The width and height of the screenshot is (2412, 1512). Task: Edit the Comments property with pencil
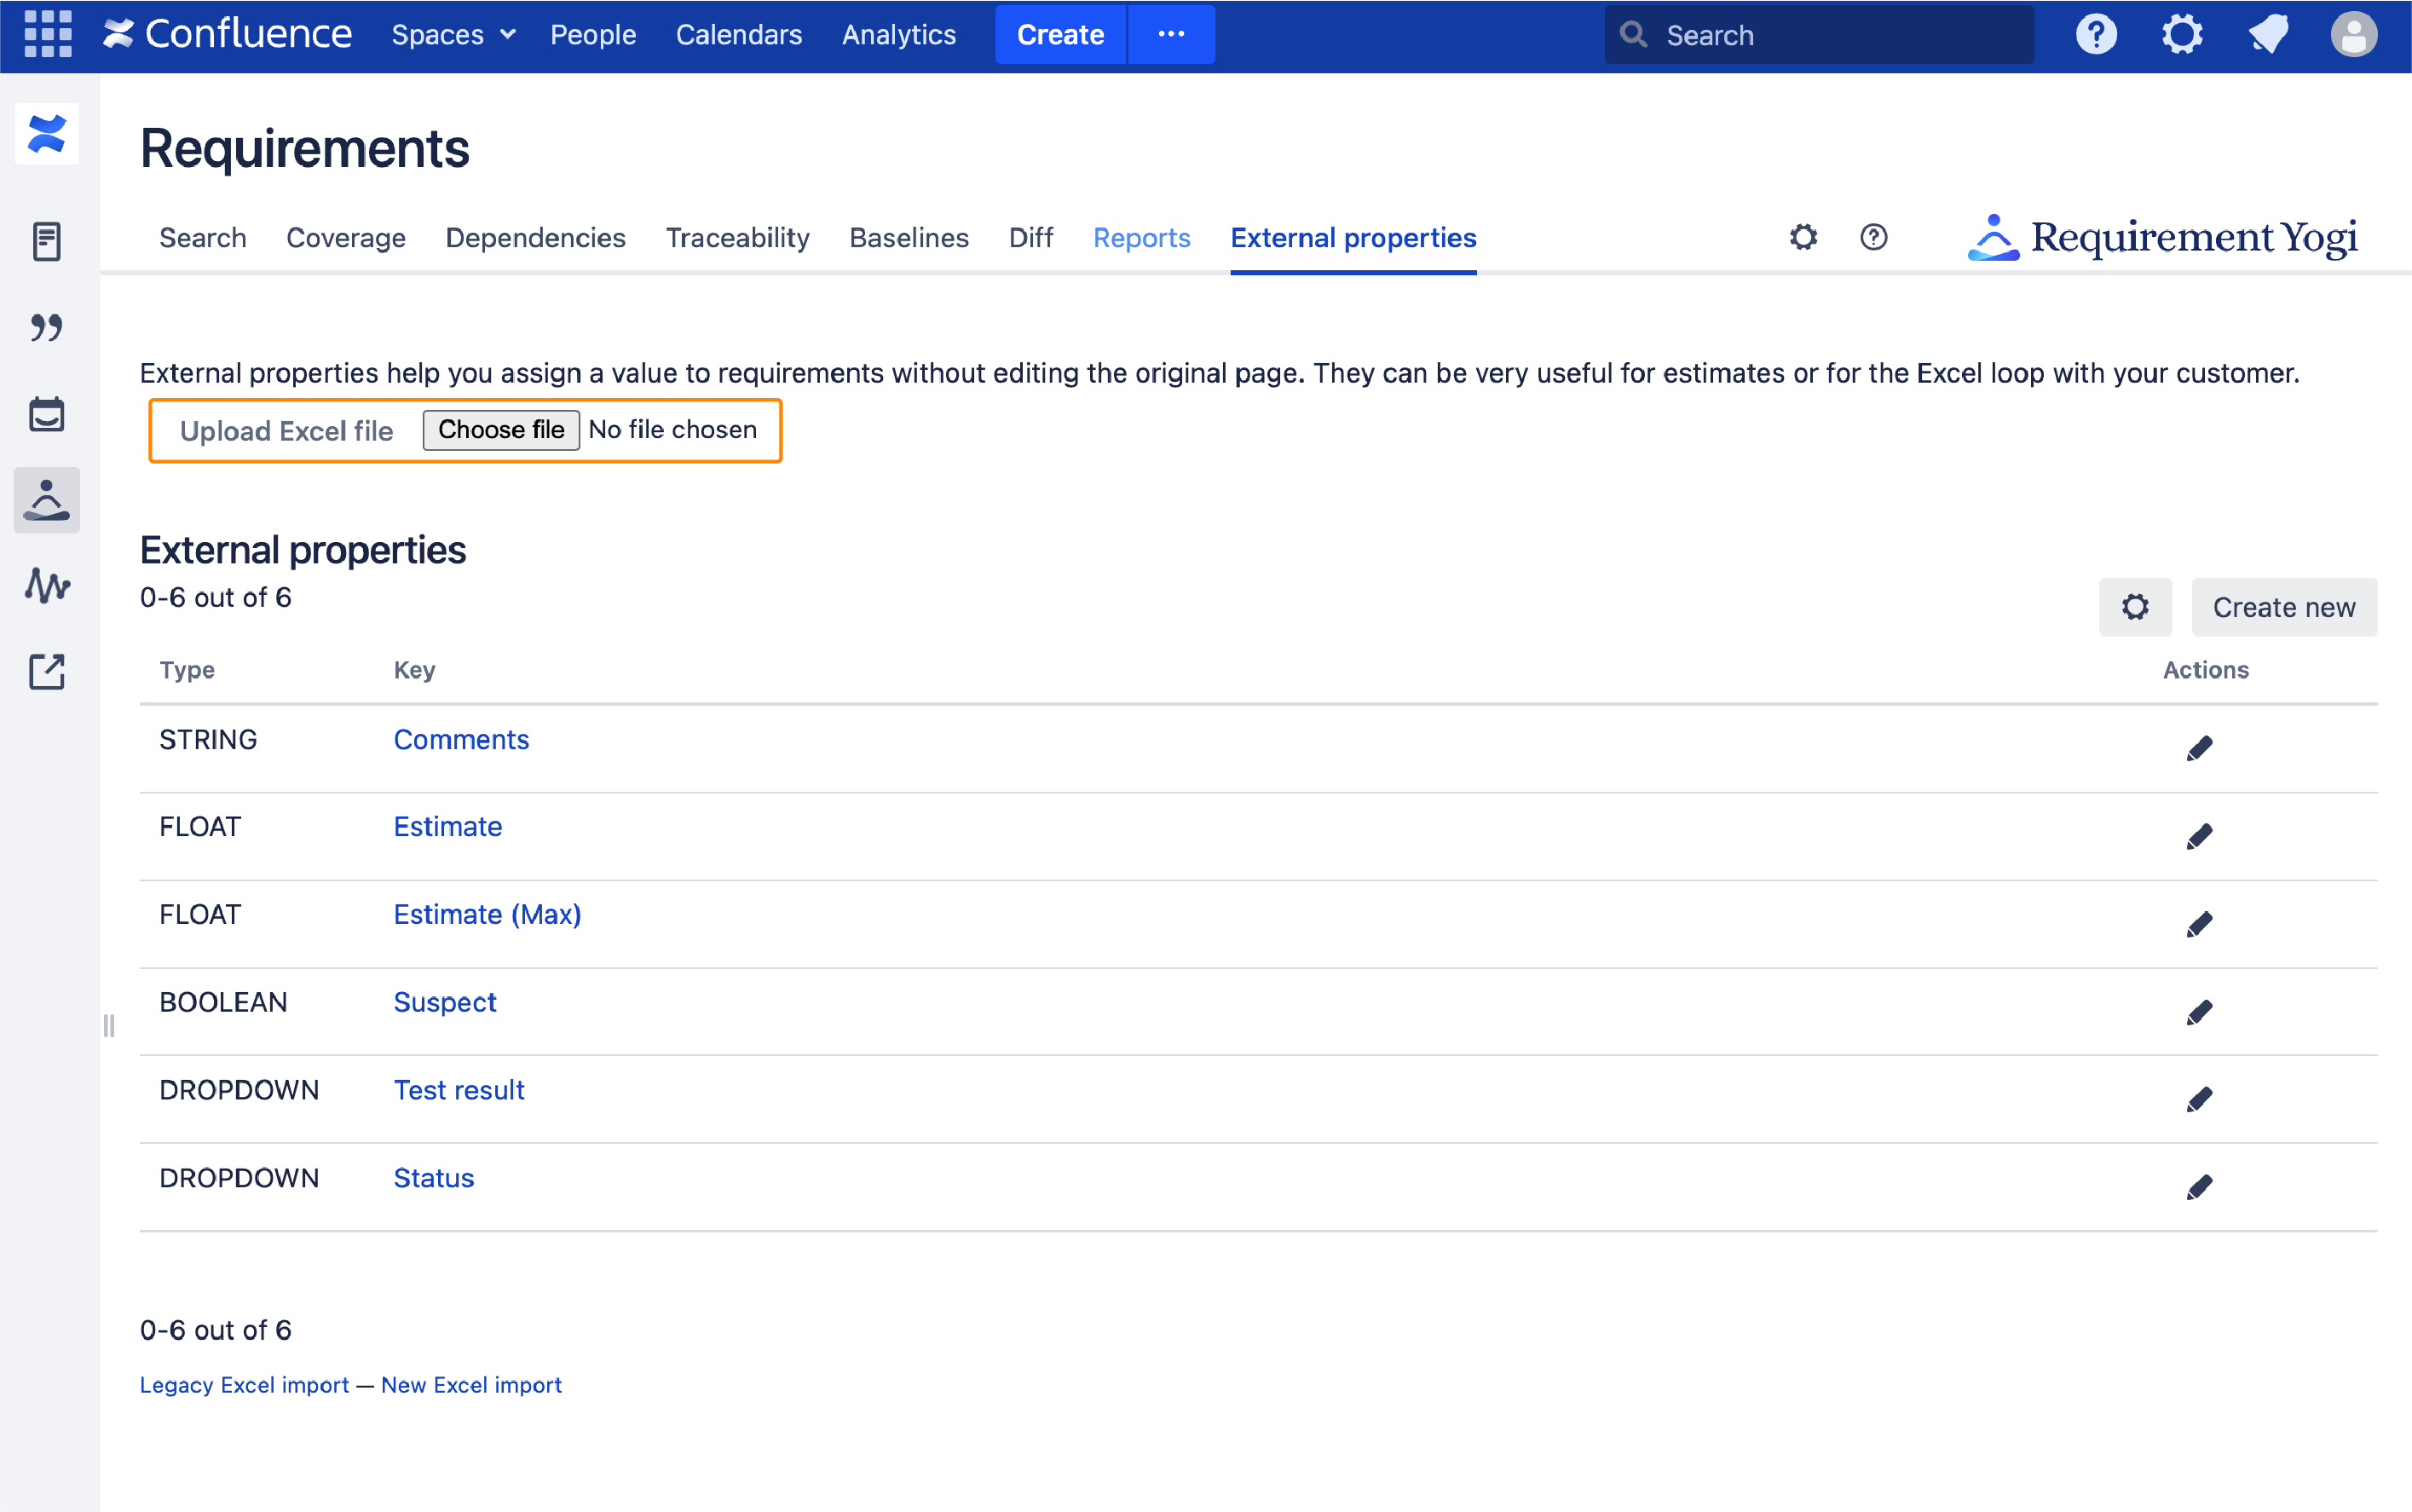[2198, 748]
